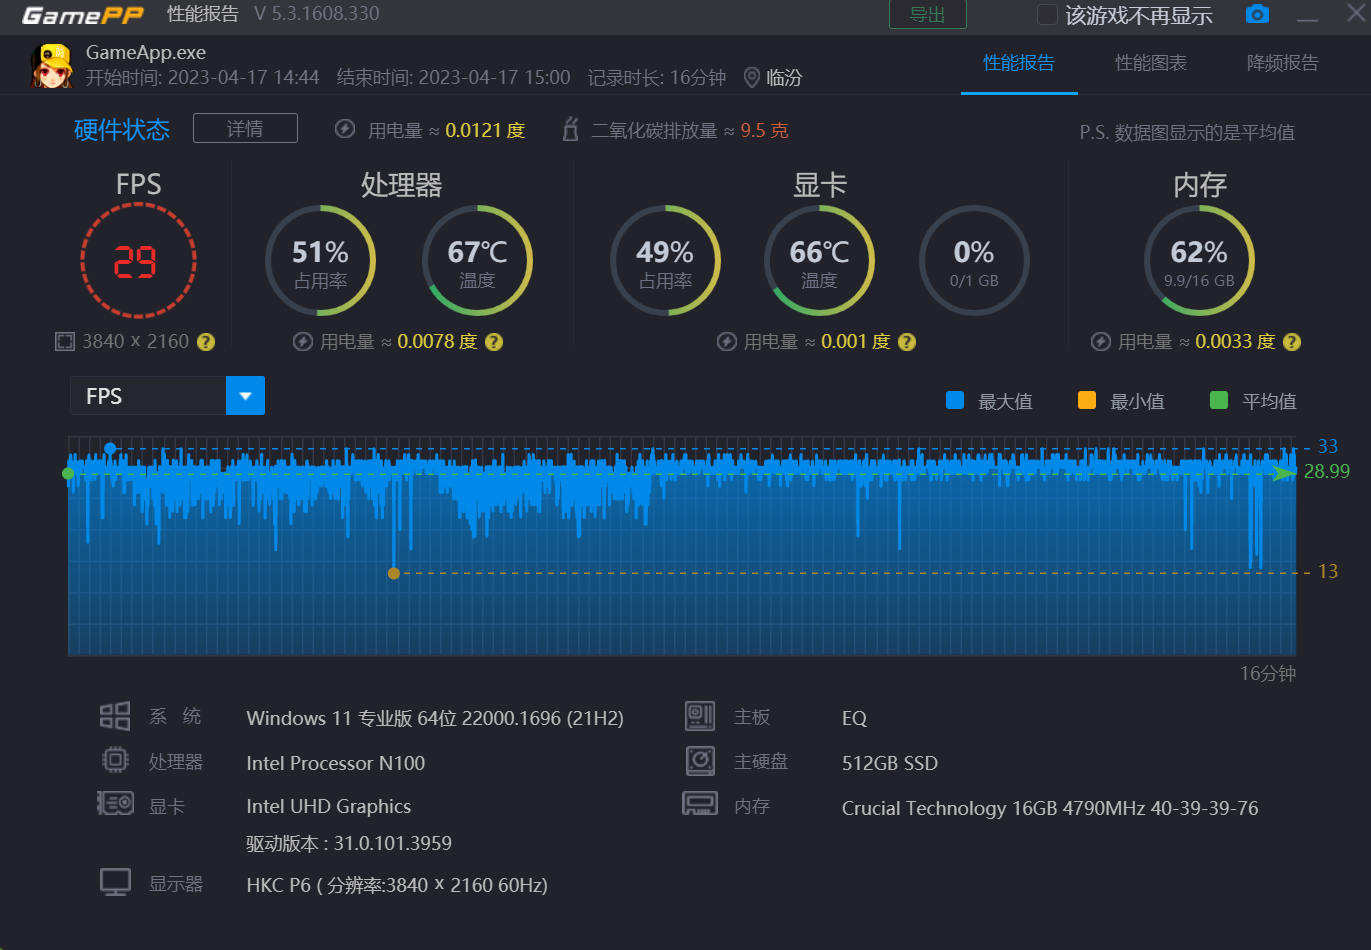The width and height of the screenshot is (1371, 950).
Task: Click the Windows 11 专业版 system text
Action: click(435, 718)
